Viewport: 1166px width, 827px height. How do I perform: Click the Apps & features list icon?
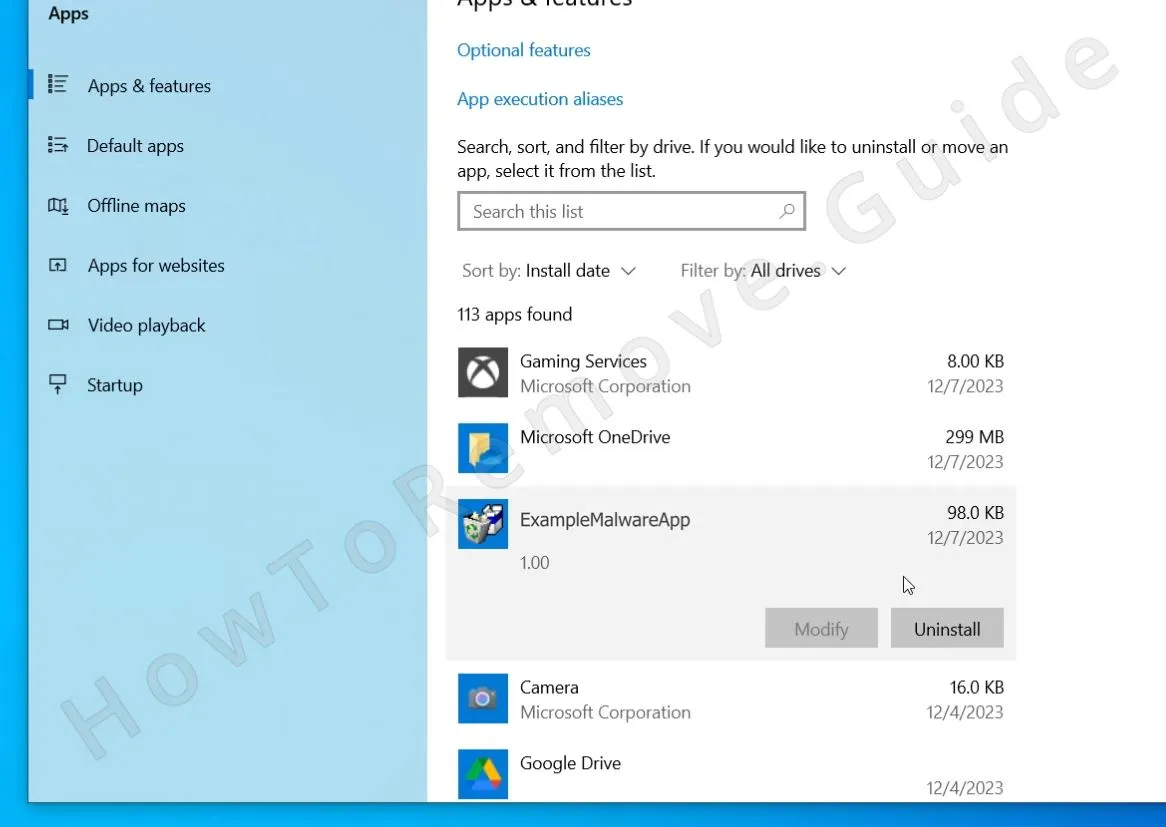coord(58,84)
